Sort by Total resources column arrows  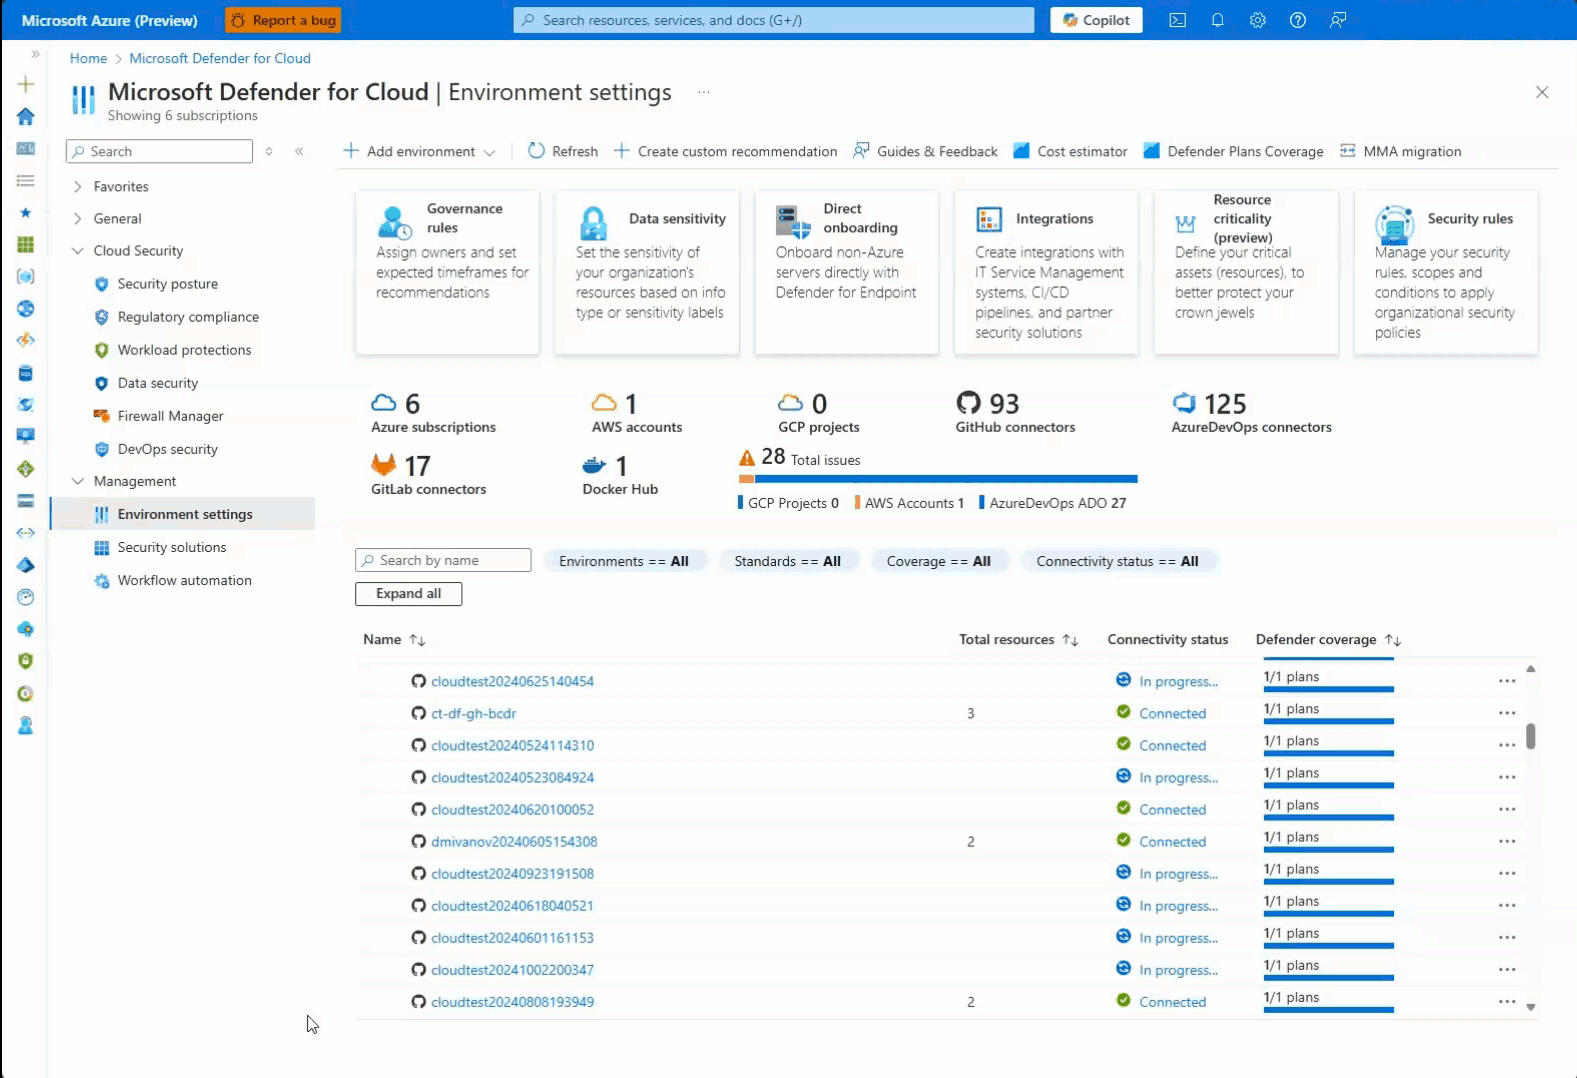(1070, 640)
